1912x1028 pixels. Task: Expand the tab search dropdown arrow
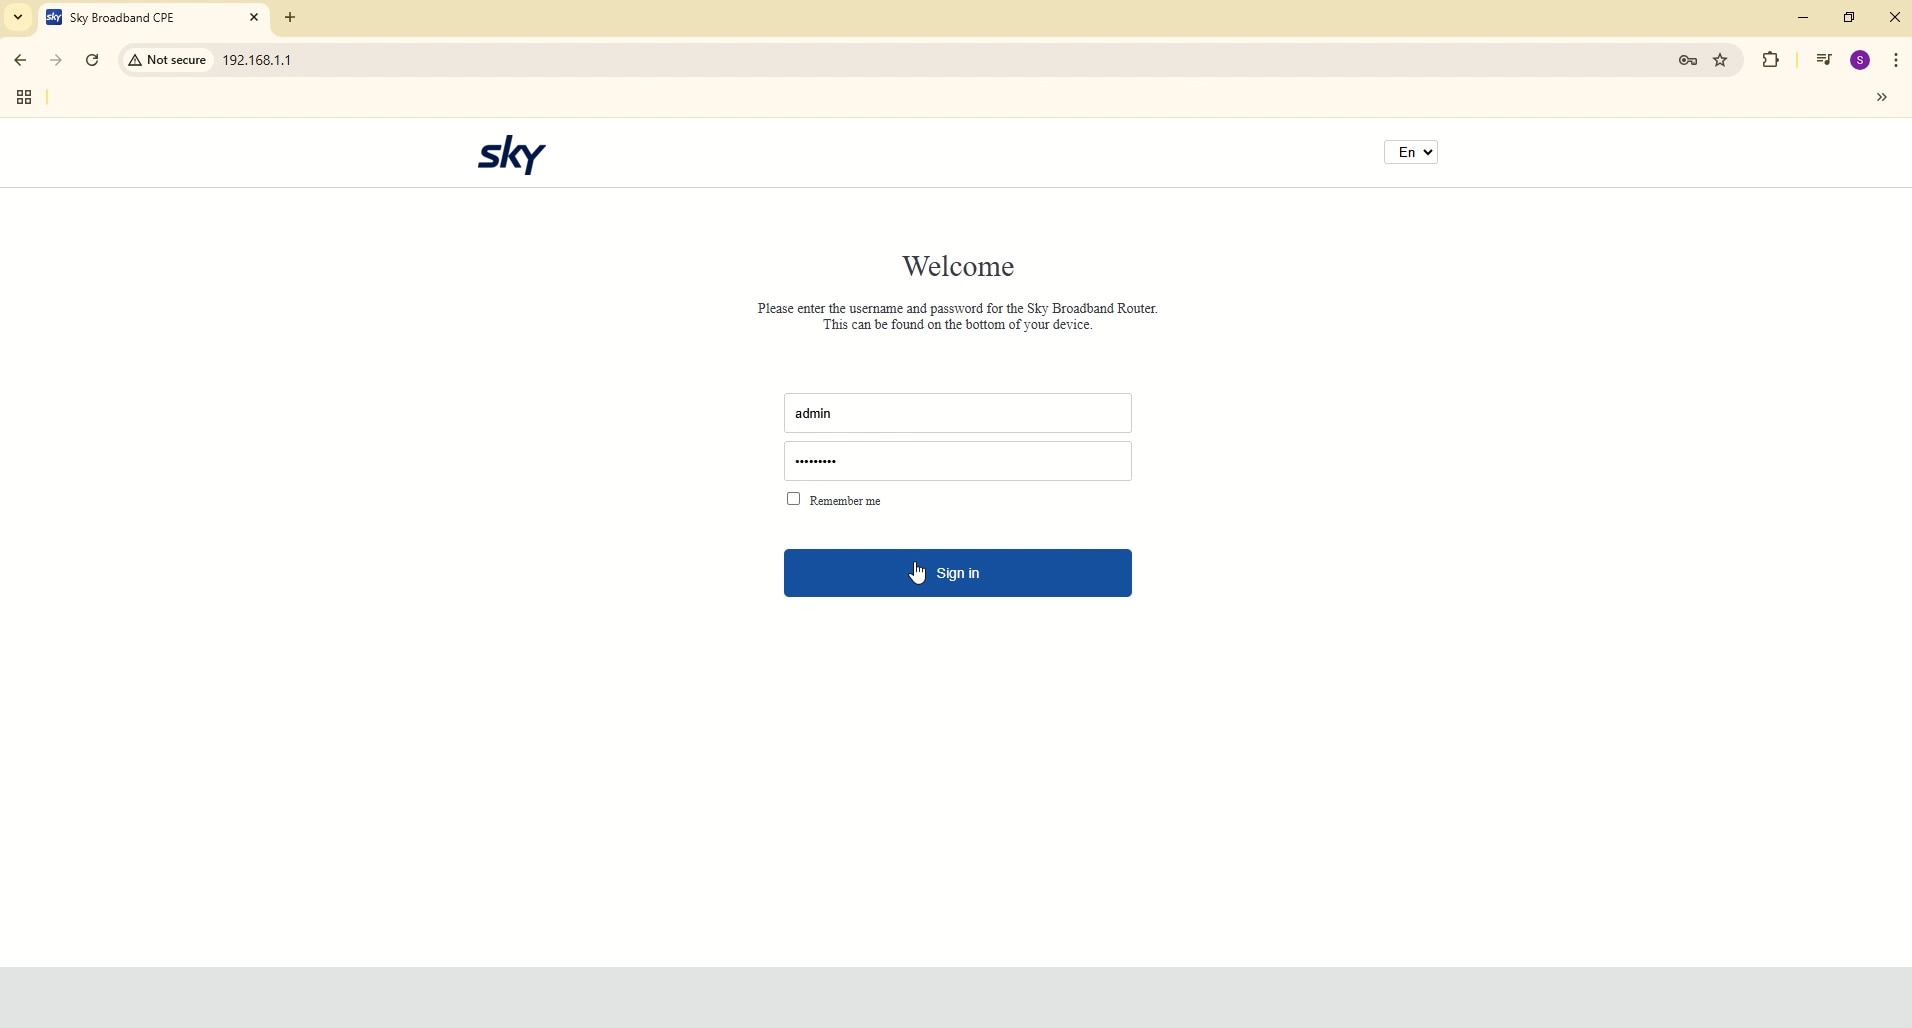tap(18, 17)
